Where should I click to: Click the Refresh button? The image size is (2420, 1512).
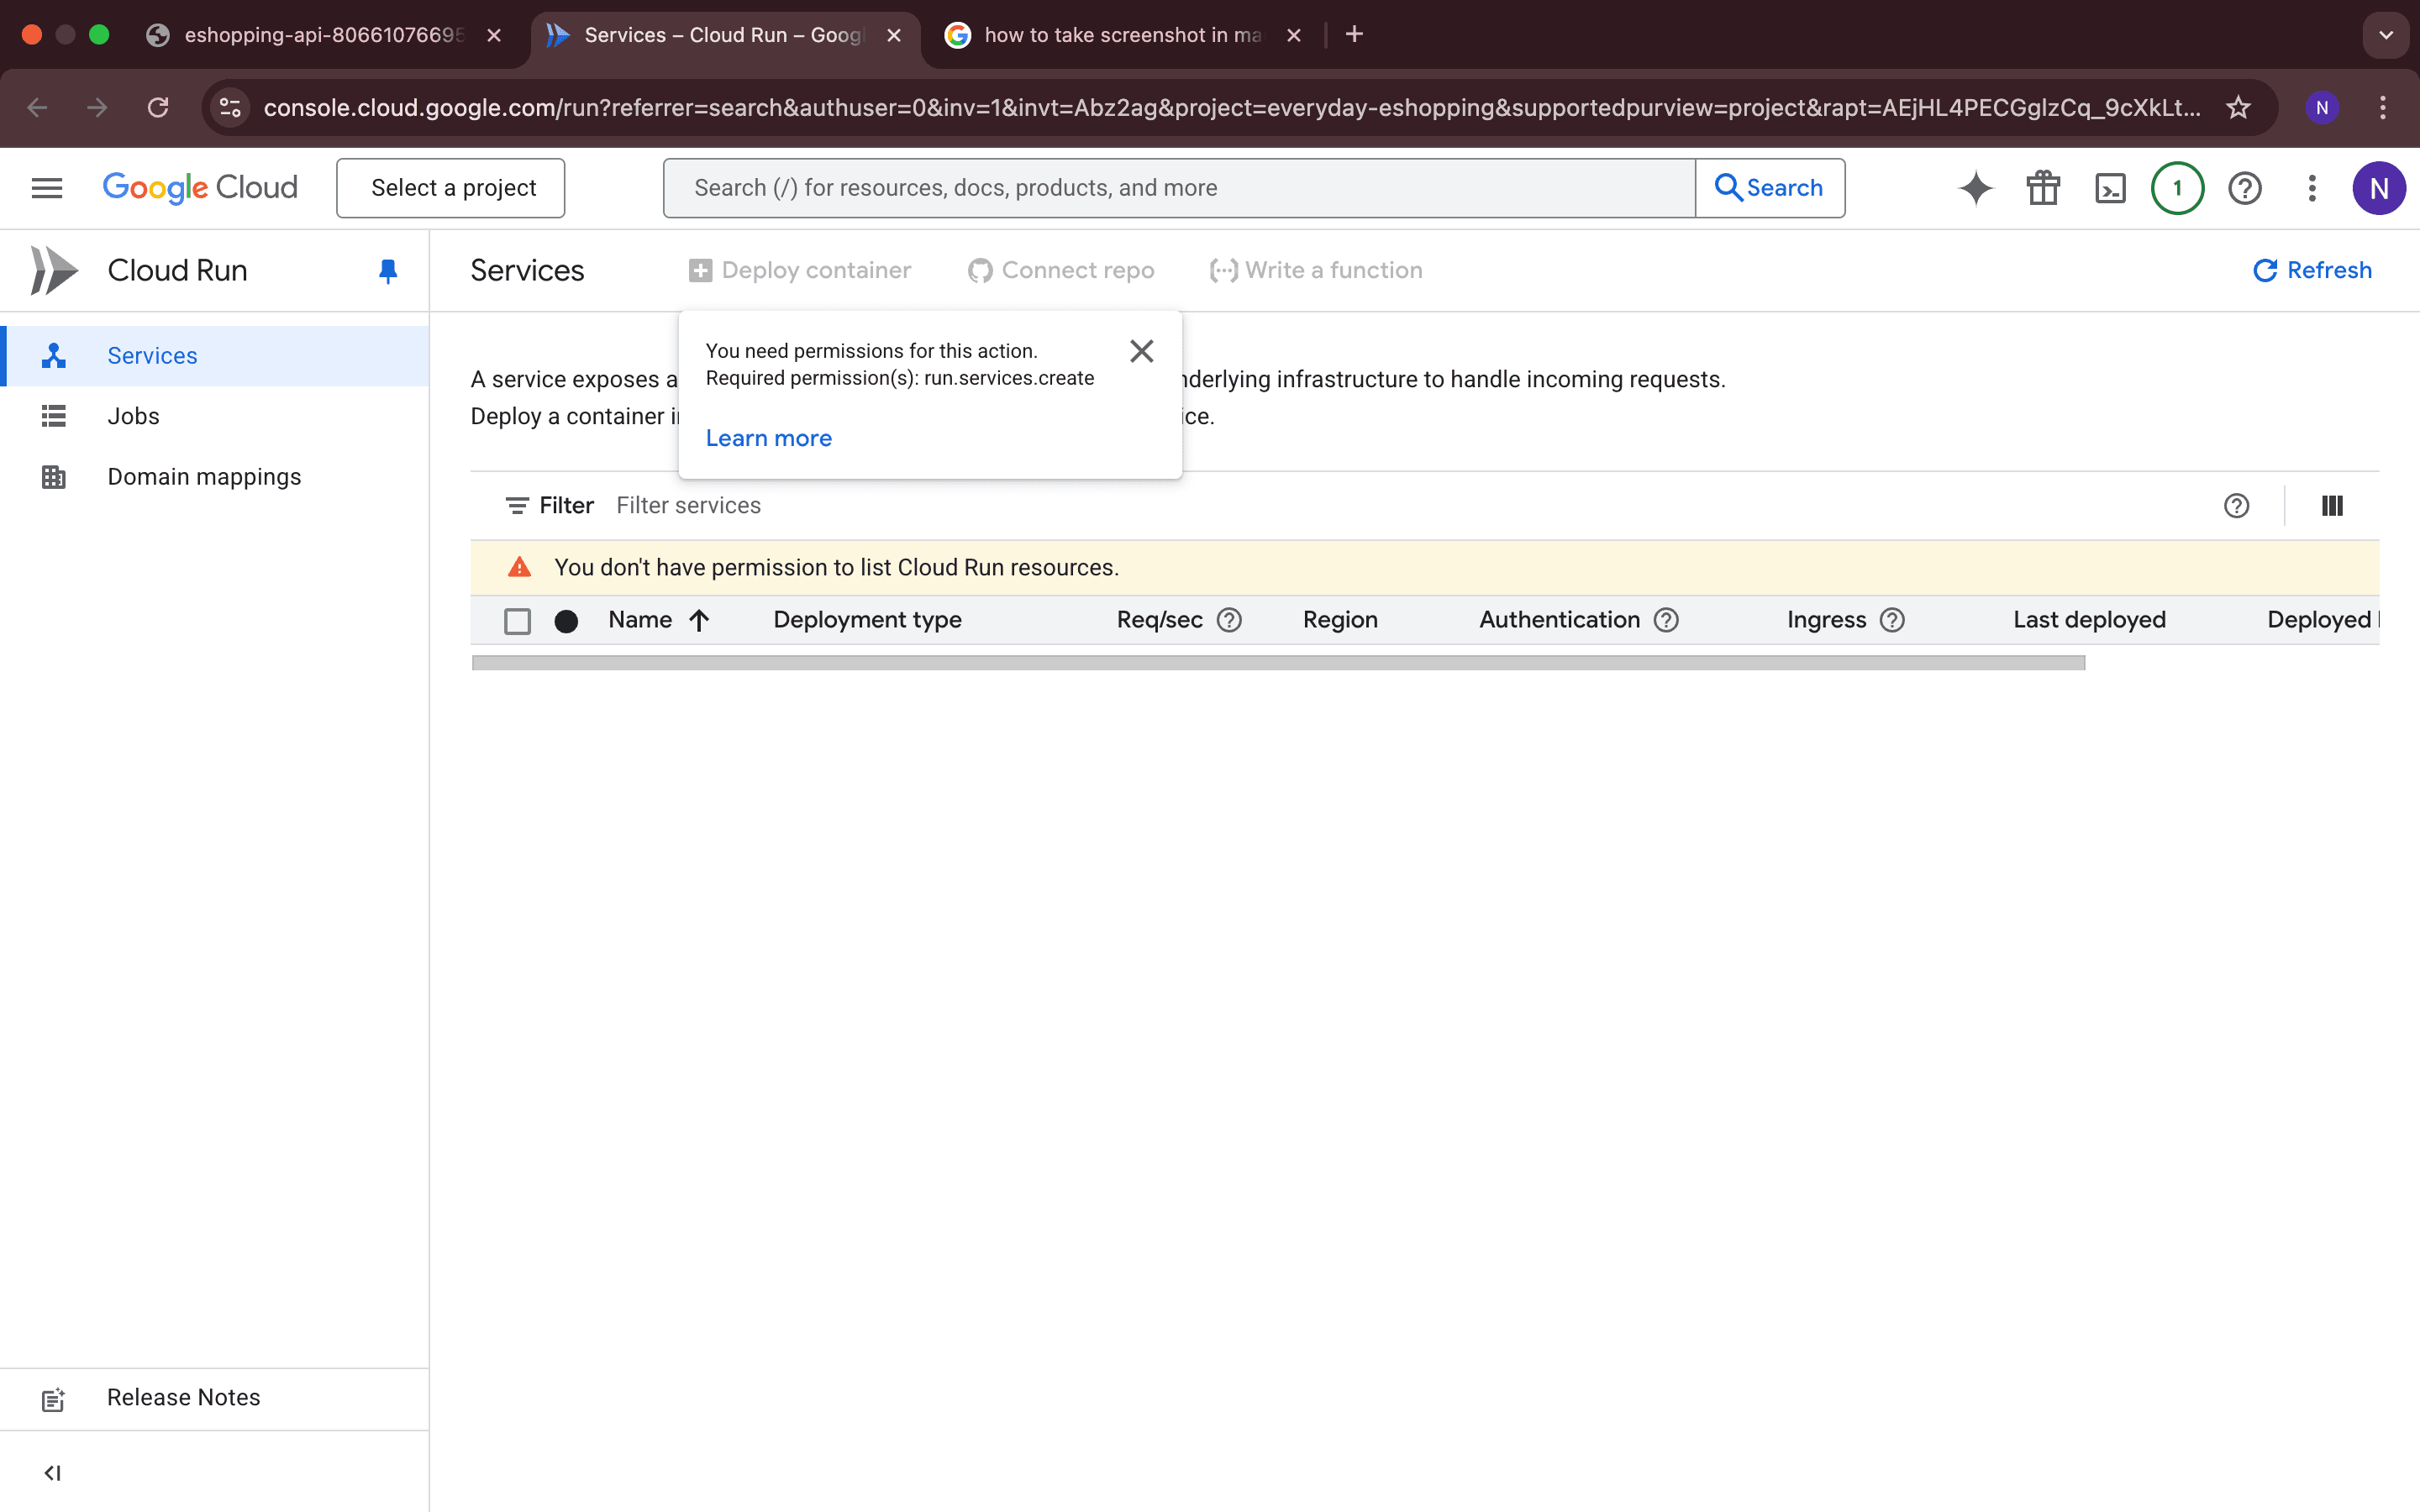[x=2312, y=270]
